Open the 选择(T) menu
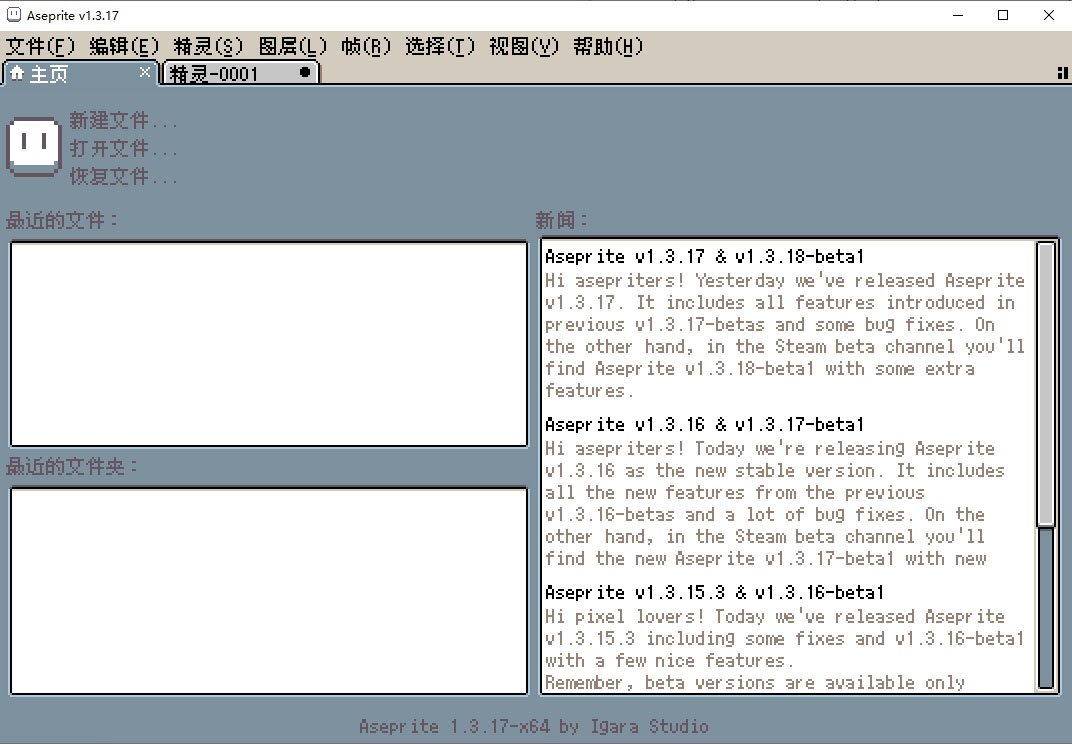This screenshot has height=744, width=1072. [x=440, y=46]
